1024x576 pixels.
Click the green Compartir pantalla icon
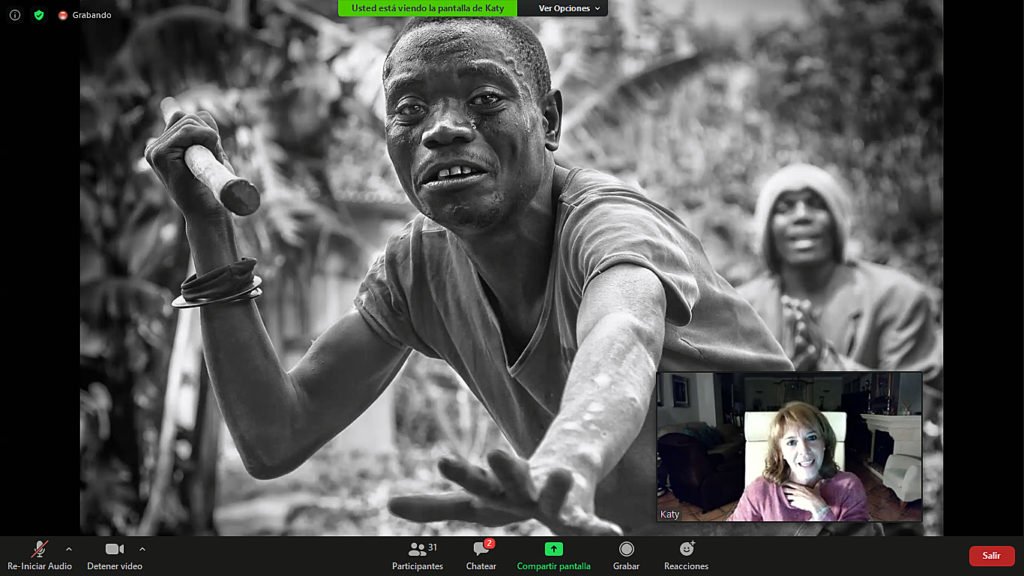pos(553,549)
